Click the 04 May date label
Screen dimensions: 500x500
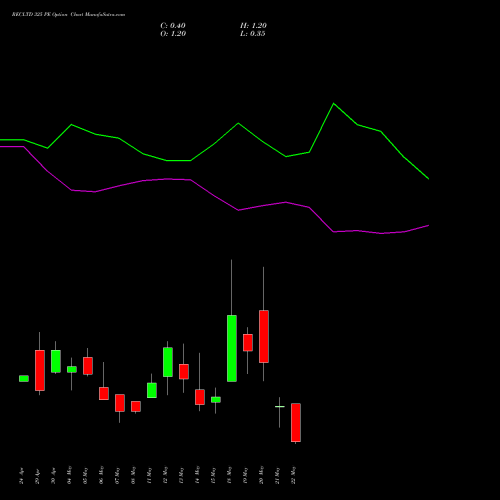point(69,475)
